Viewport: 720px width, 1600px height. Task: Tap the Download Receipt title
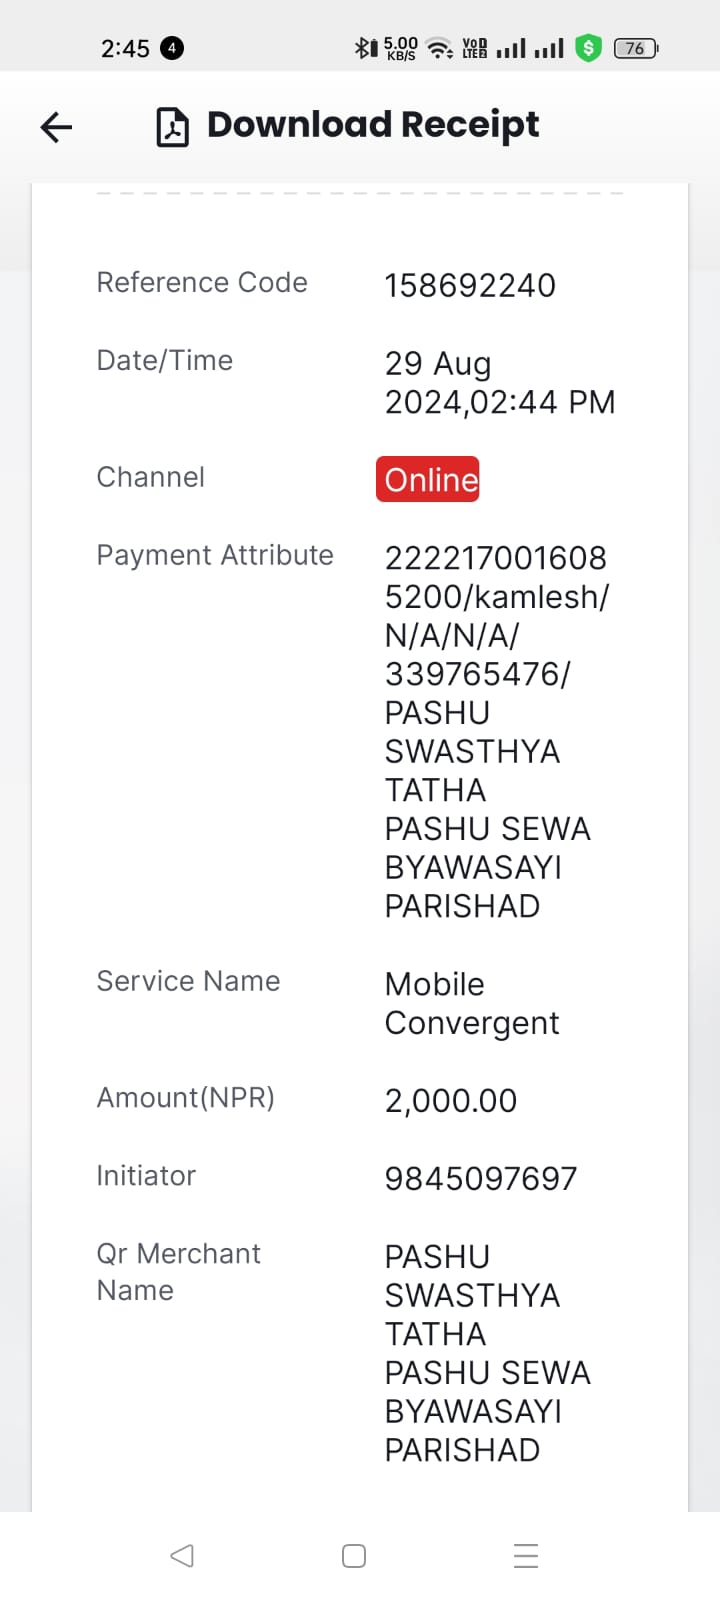tap(373, 125)
